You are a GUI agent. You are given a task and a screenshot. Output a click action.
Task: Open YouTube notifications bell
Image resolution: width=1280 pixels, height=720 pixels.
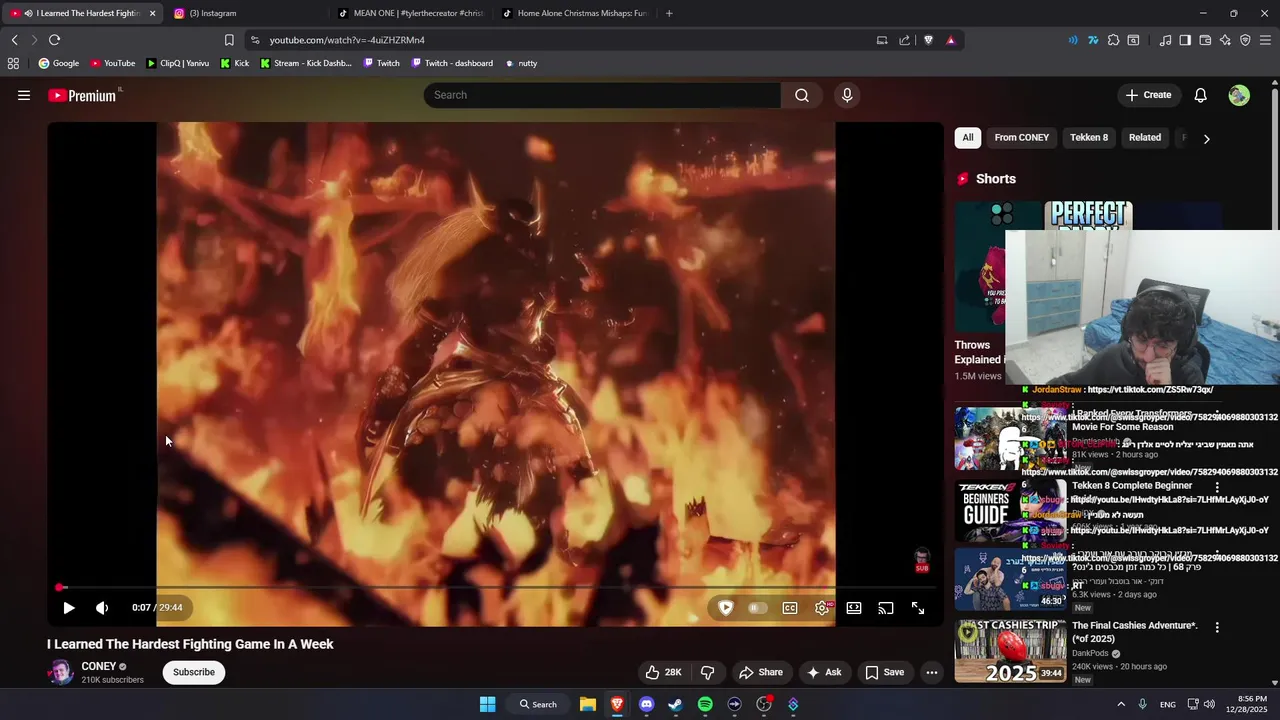(x=1201, y=95)
